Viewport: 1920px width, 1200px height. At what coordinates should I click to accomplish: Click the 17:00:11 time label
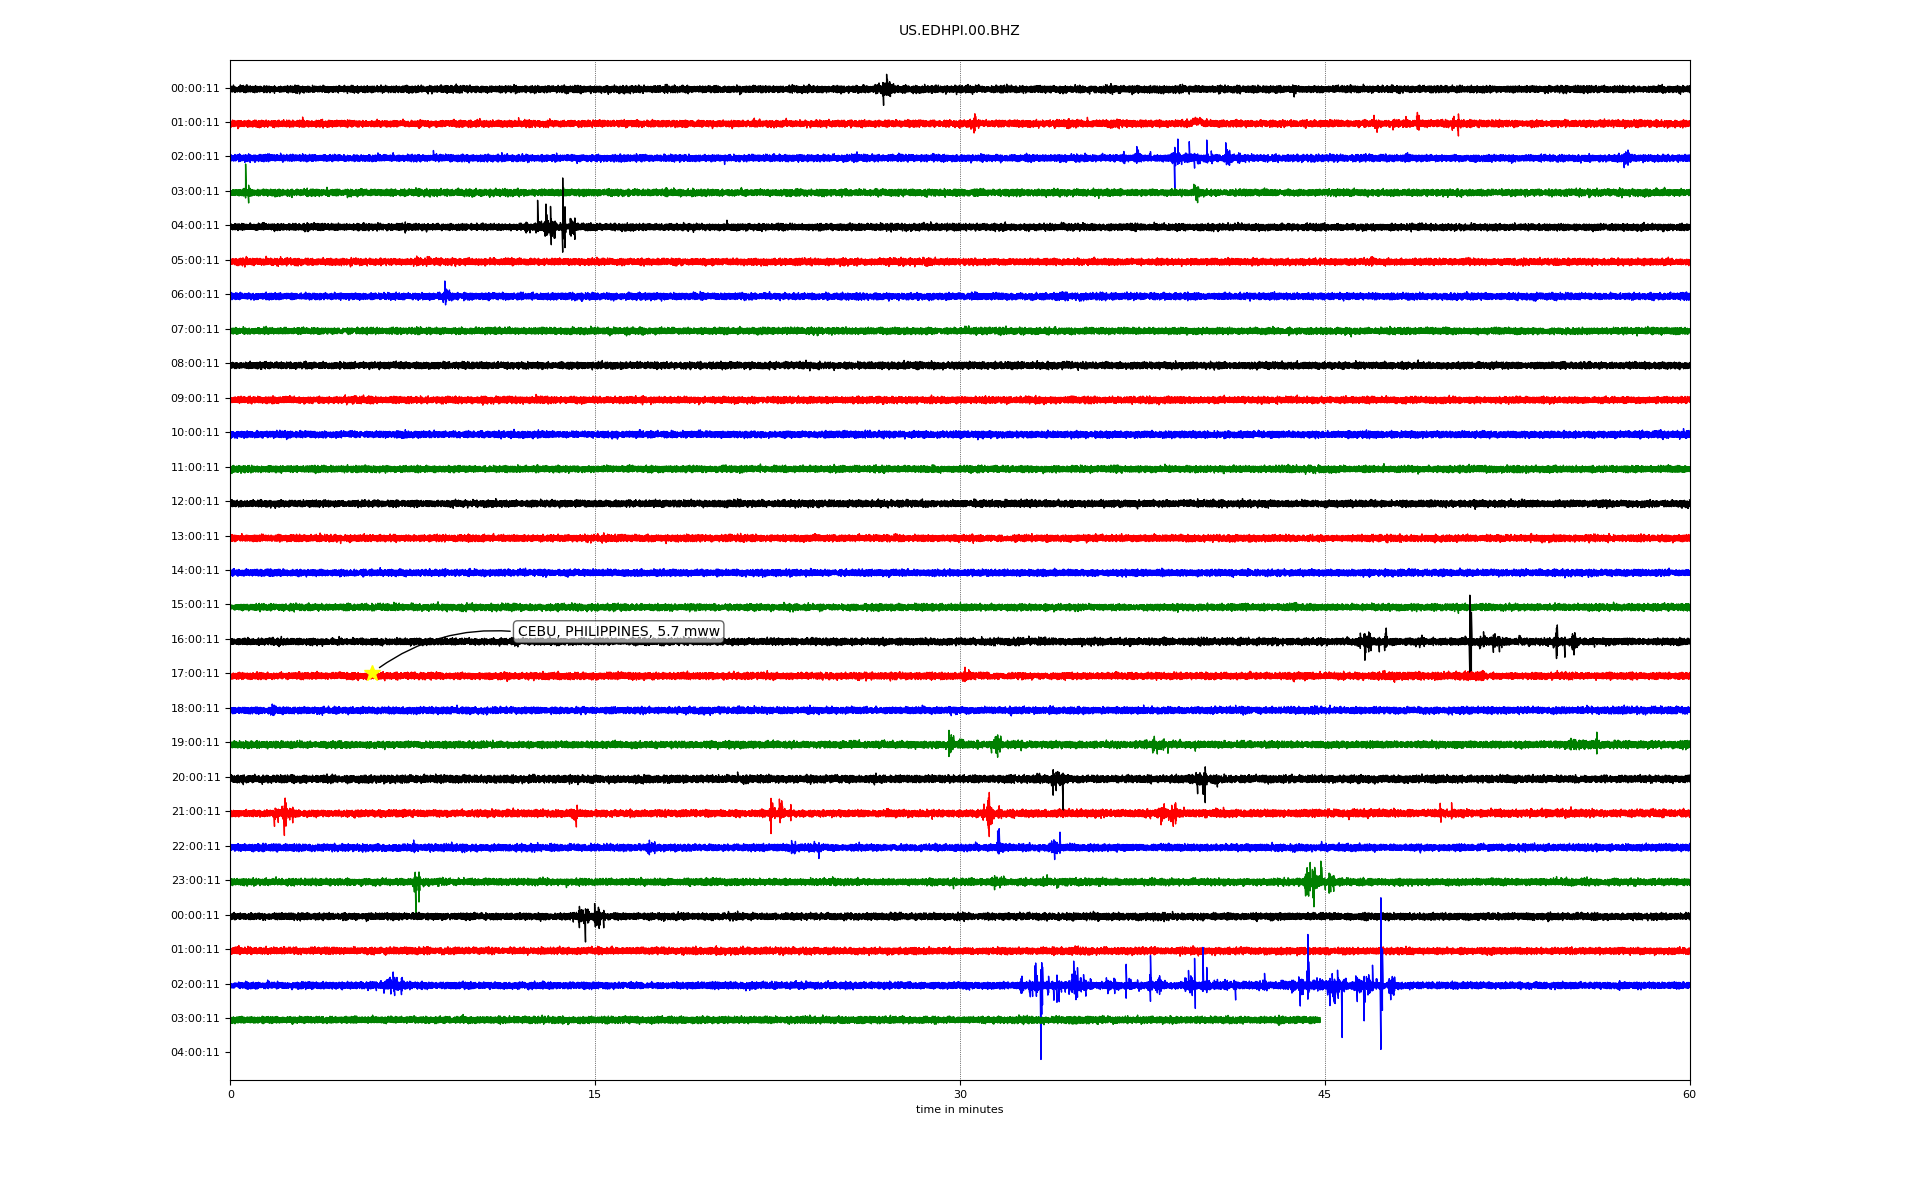[195, 673]
